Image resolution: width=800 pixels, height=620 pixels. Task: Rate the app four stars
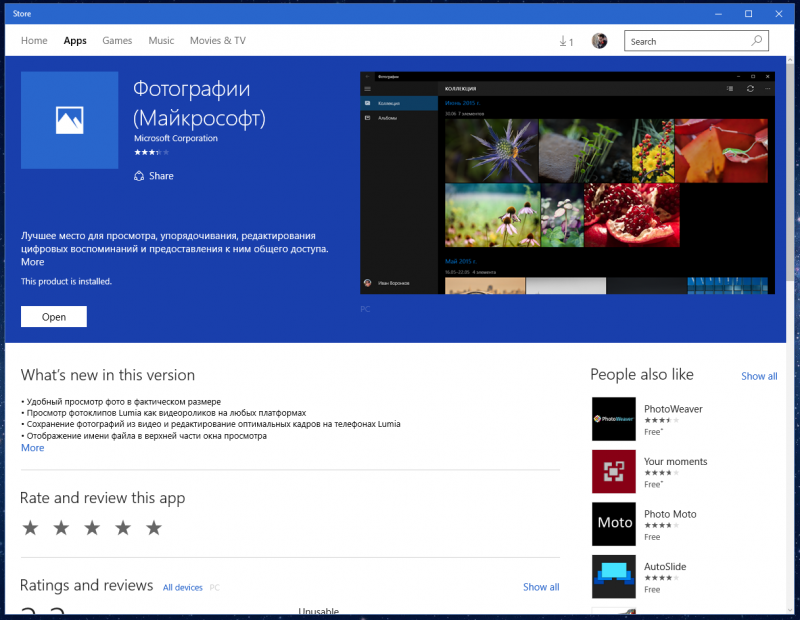click(123, 528)
